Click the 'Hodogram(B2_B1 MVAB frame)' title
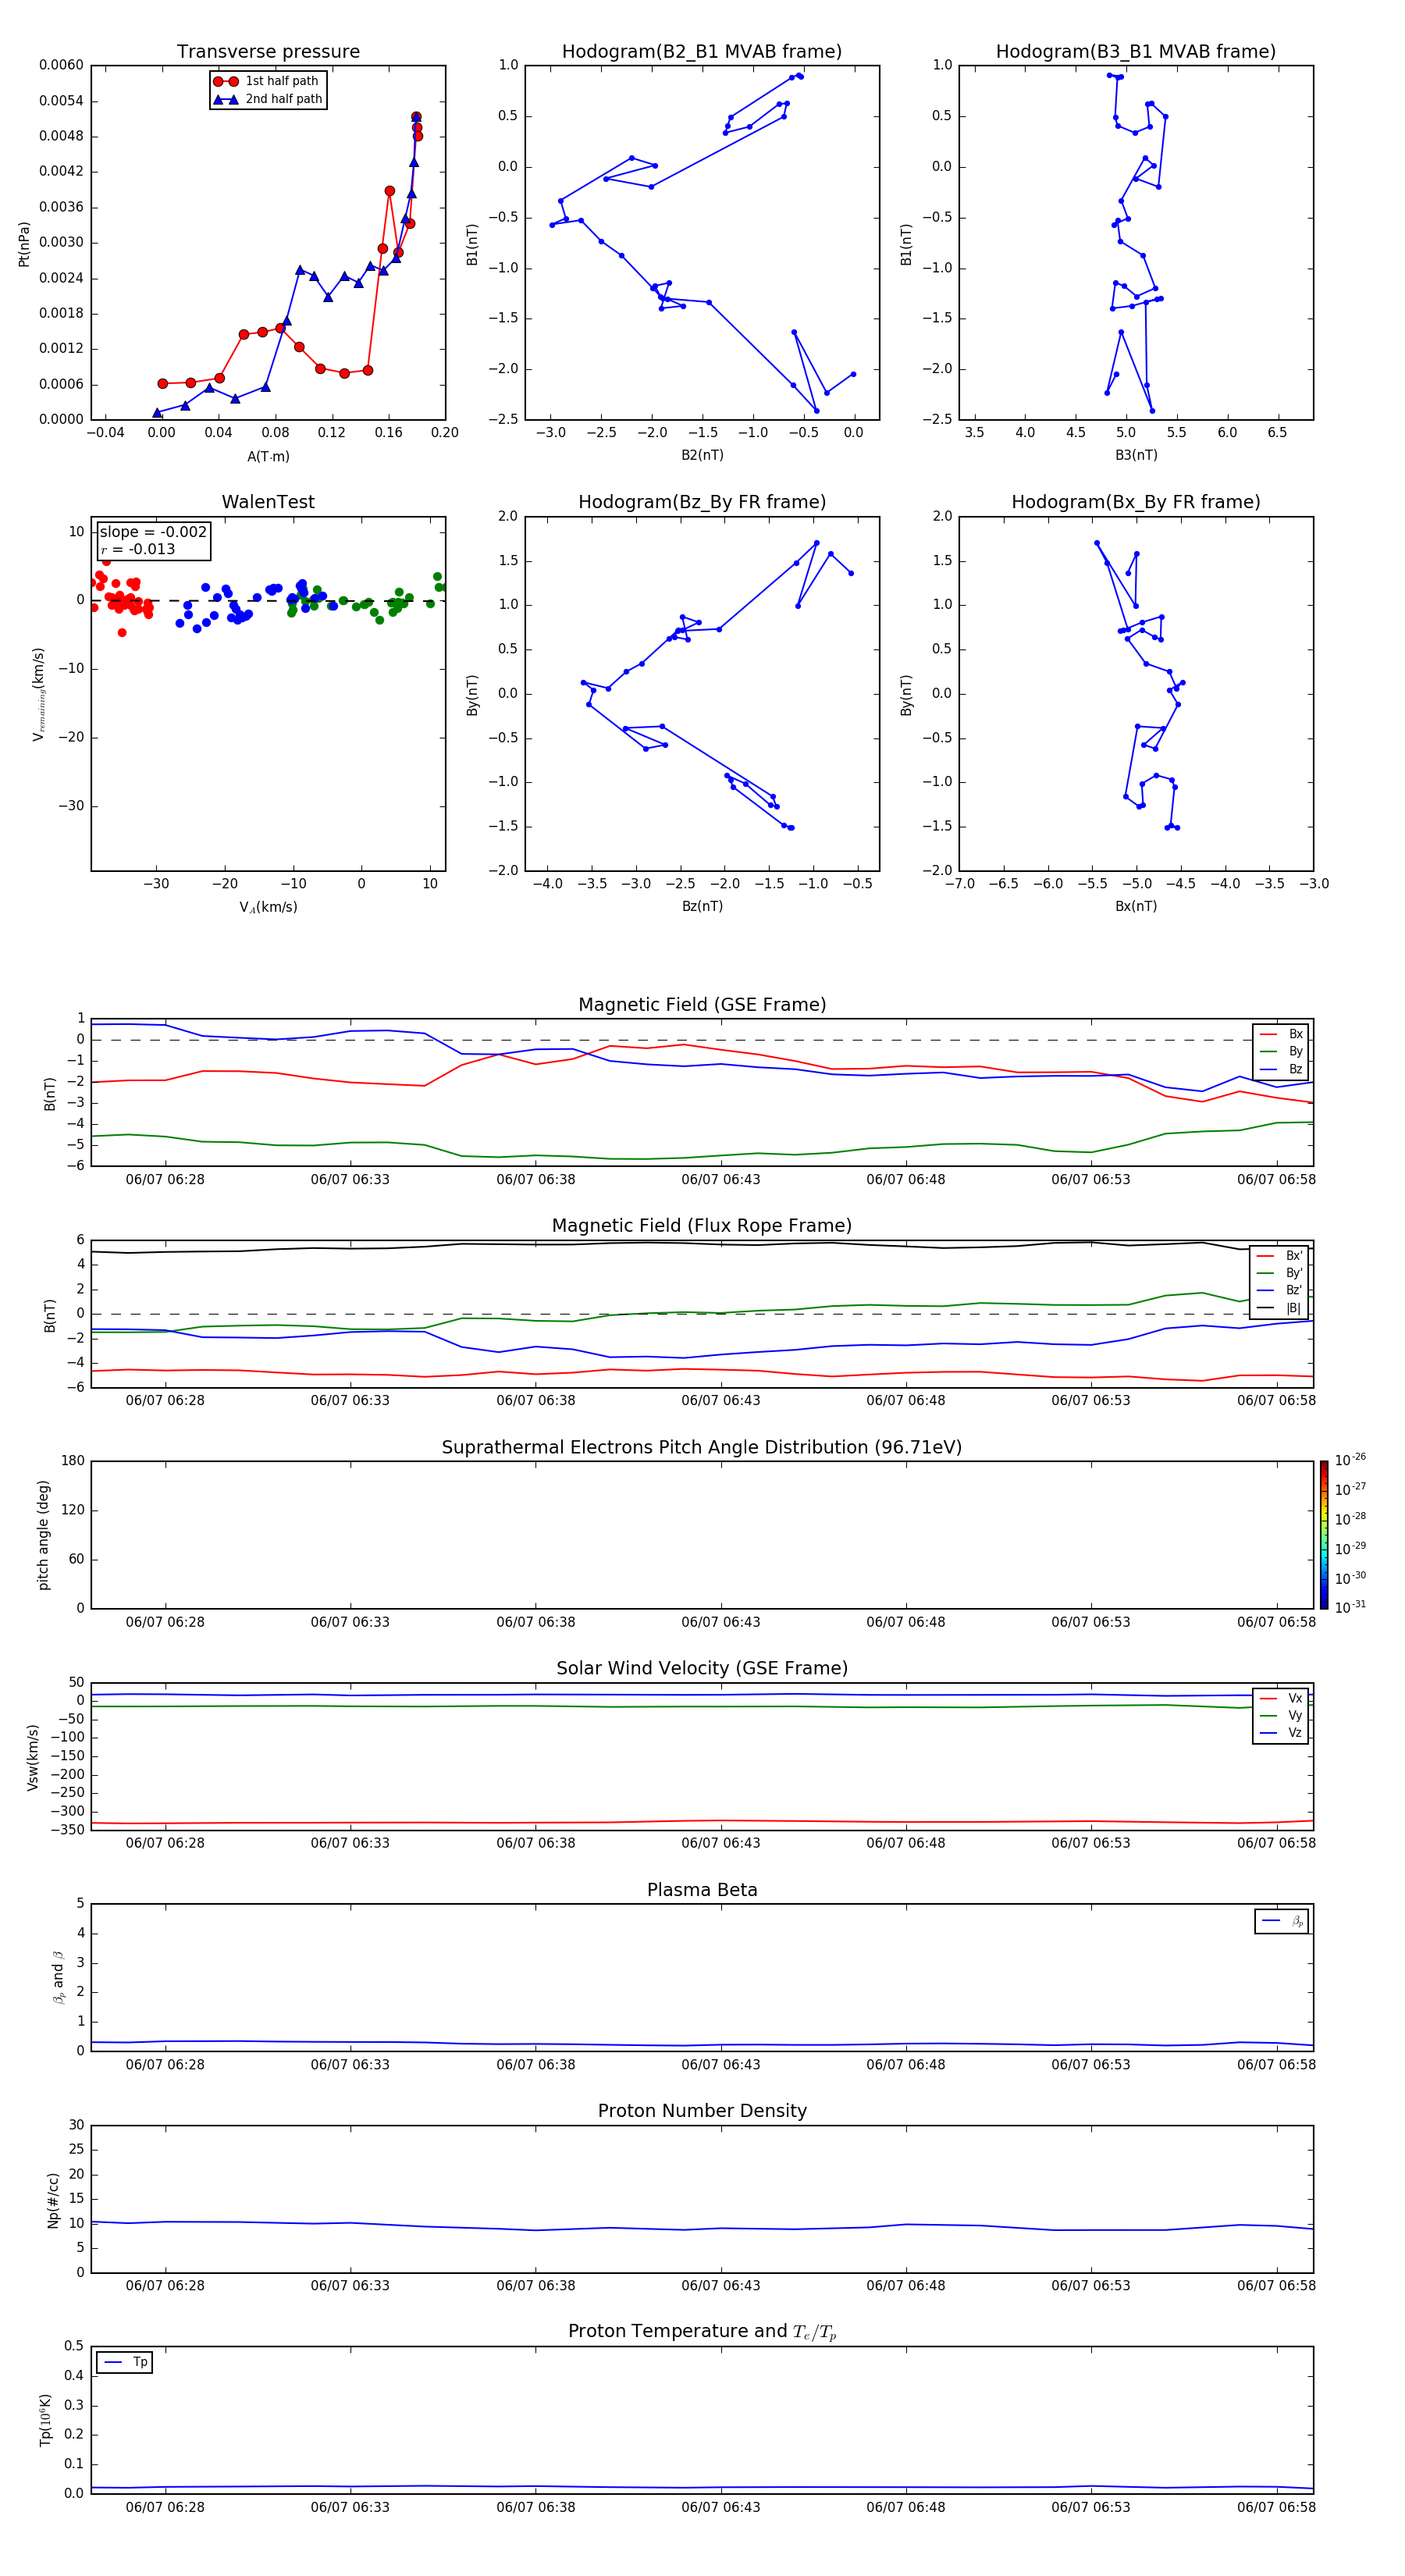Image resolution: width=1405 pixels, height=2576 pixels. [702, 51]
